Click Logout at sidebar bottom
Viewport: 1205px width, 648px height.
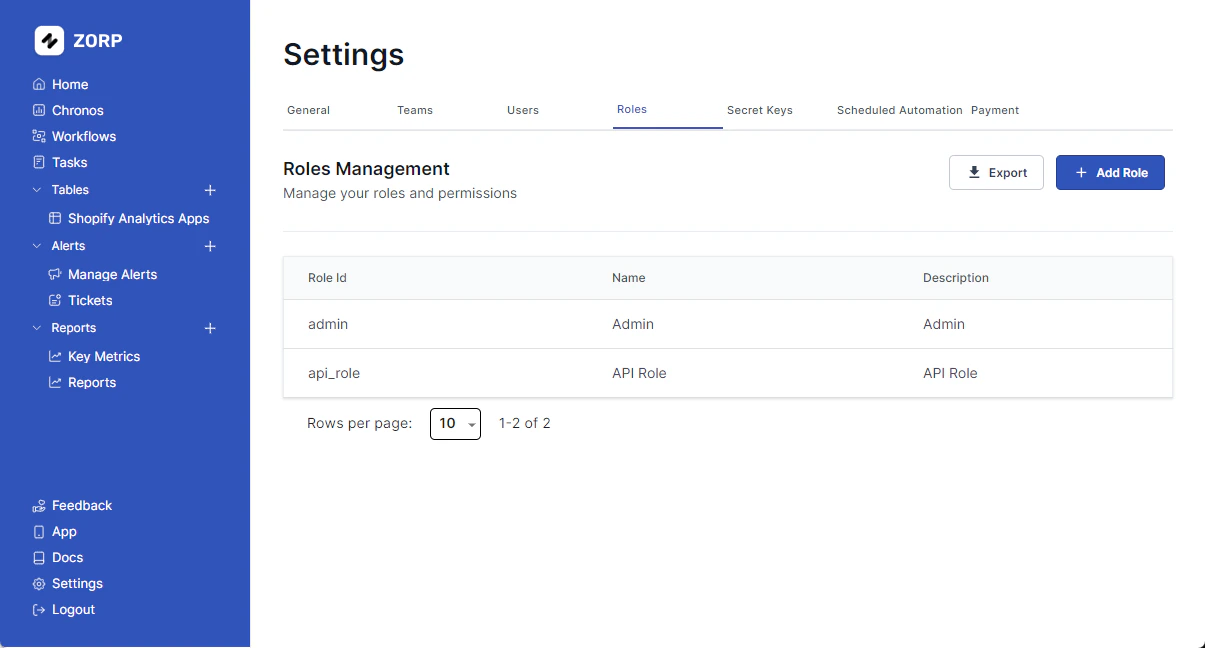[72, 609]
